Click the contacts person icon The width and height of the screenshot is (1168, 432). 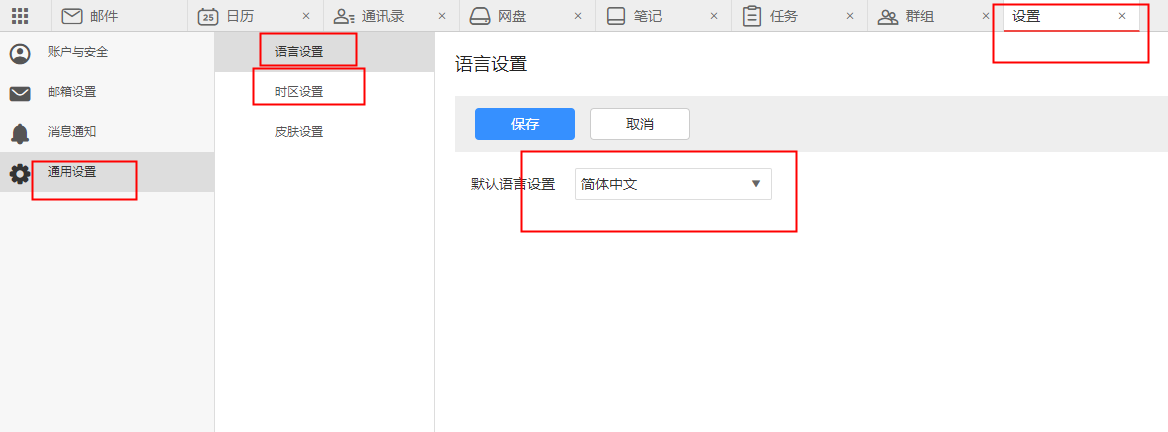344,16
